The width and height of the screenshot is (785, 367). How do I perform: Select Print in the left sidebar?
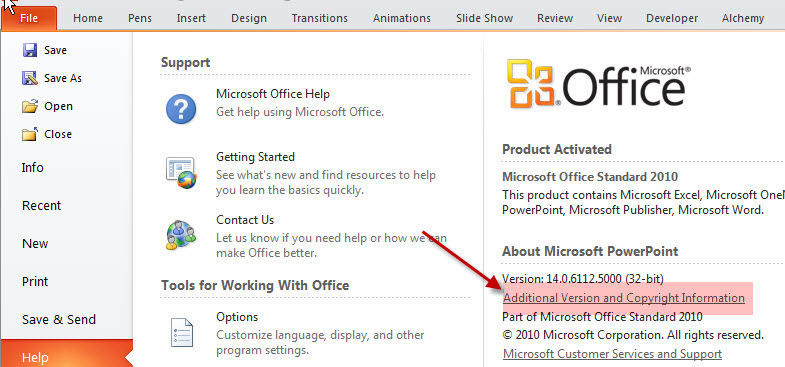point(35,281)
